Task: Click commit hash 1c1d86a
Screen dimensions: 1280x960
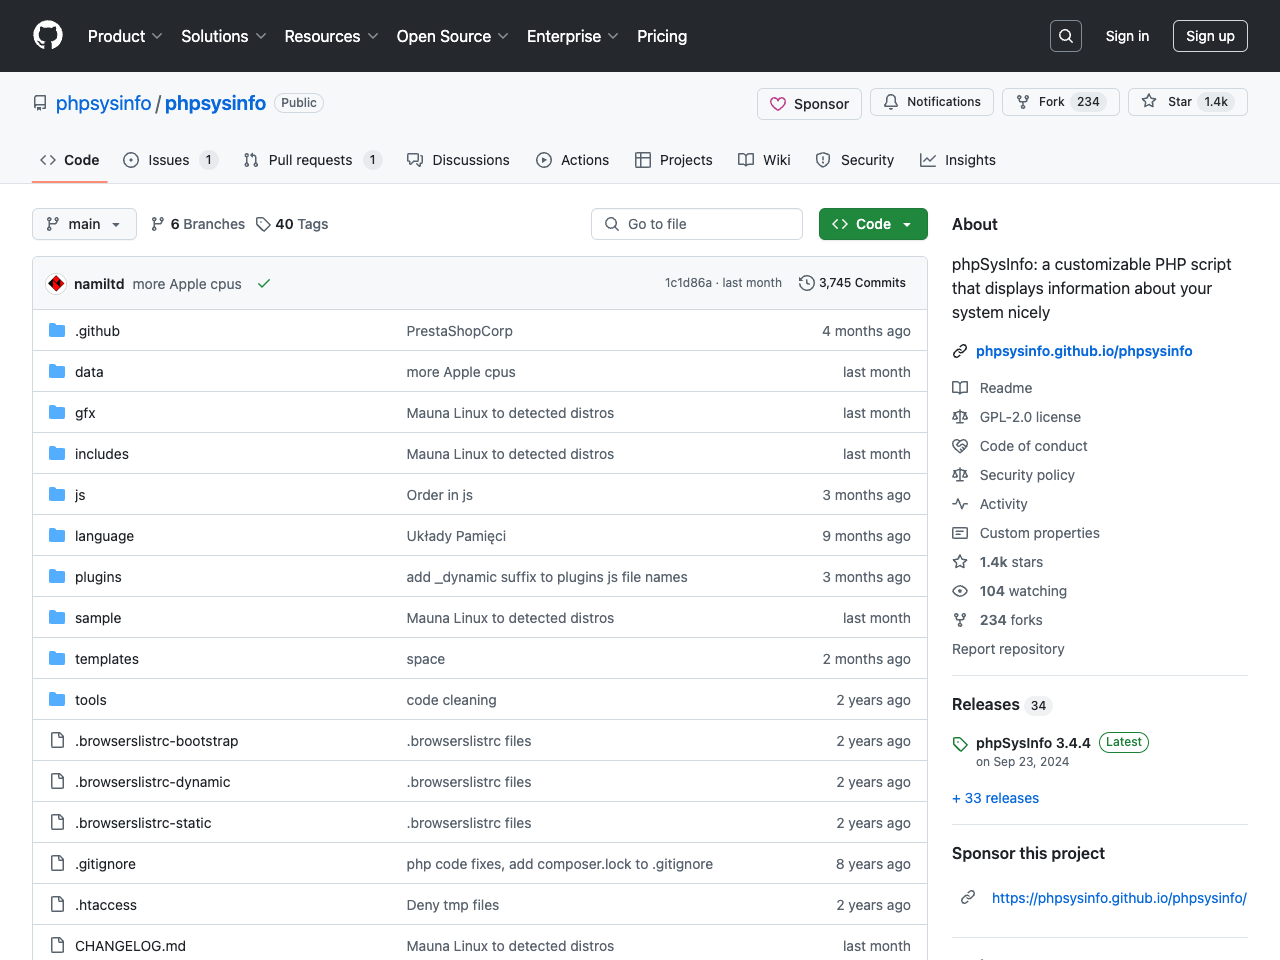Action: pos(688,283)
